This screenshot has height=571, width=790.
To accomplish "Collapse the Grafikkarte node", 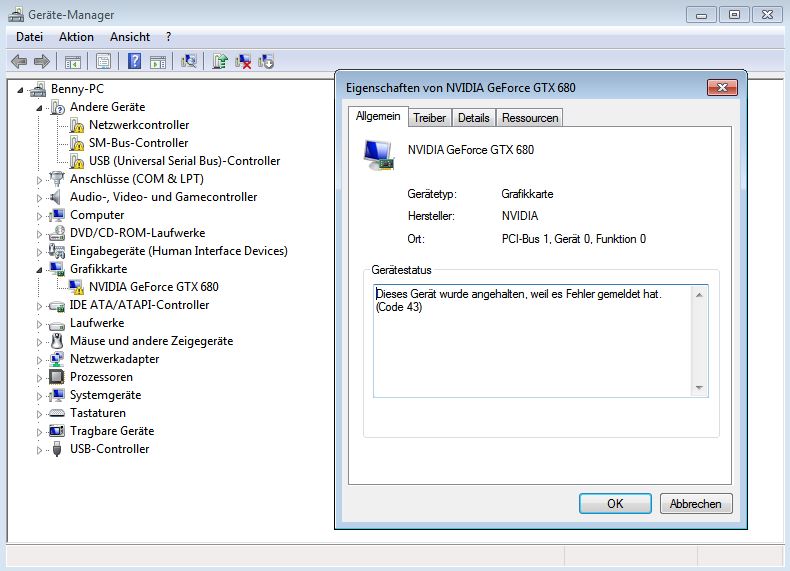I will pos(39,270).
